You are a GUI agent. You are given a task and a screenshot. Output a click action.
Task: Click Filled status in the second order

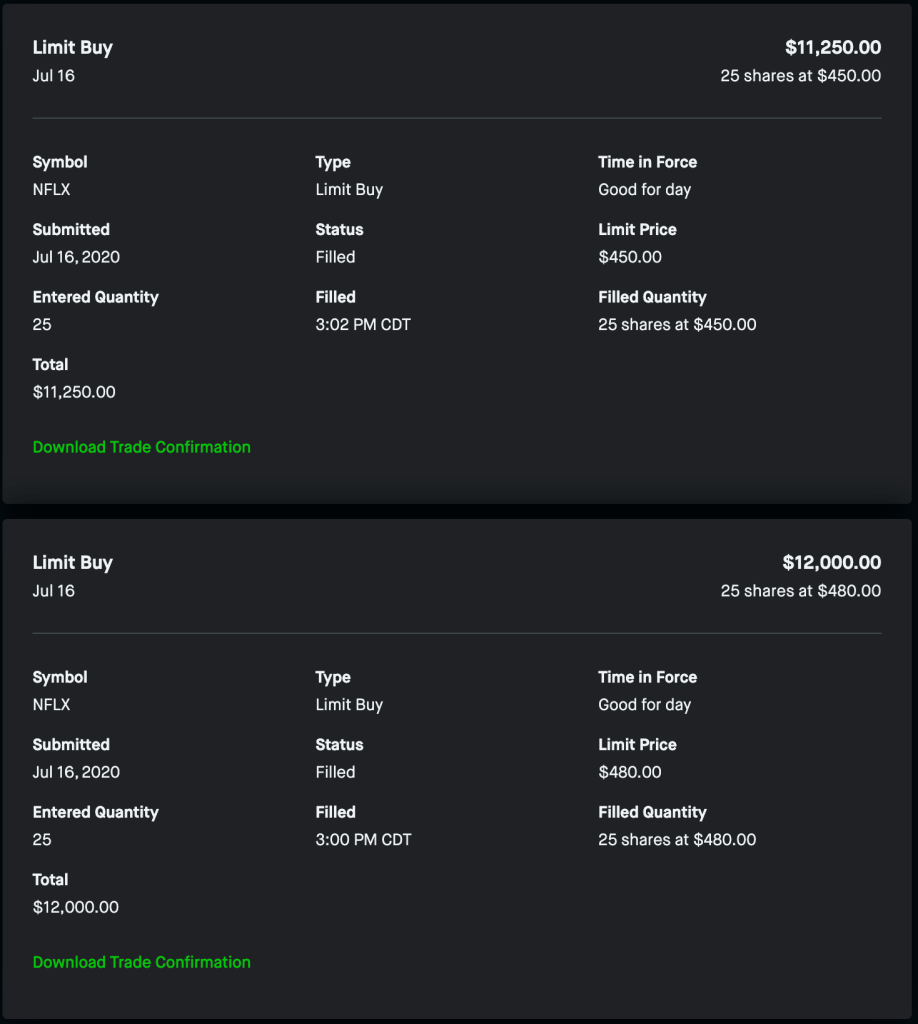(335, 772)
